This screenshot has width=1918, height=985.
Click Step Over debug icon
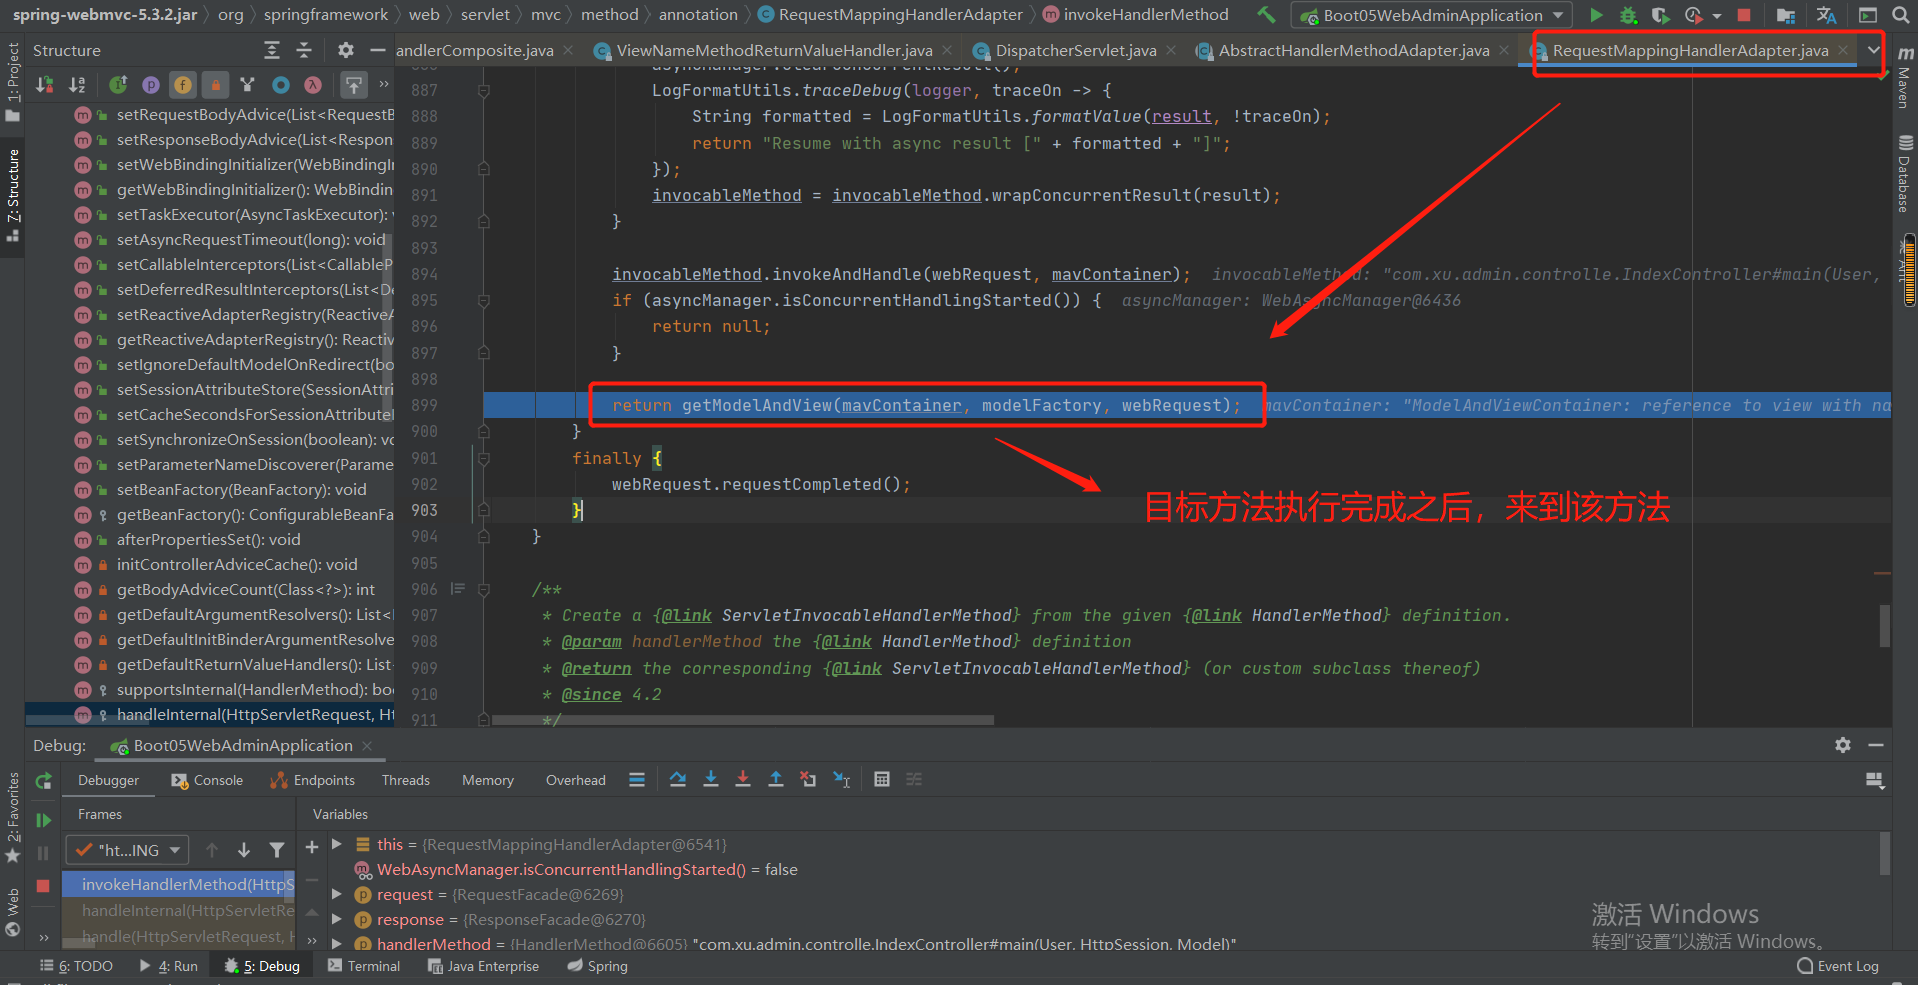click(x=678, y=780)
